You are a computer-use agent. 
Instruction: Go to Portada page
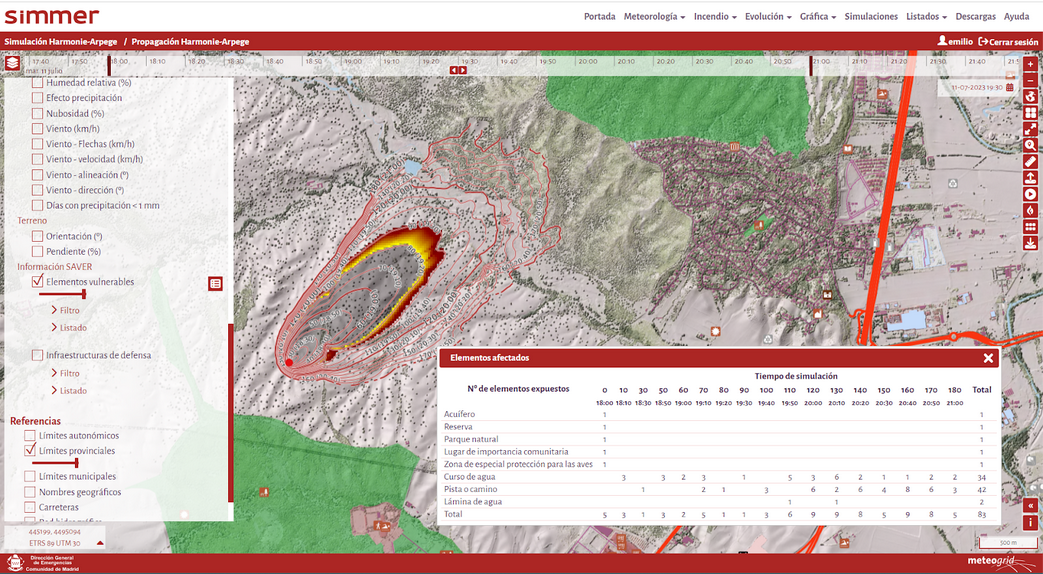click(x=599, y=17)
